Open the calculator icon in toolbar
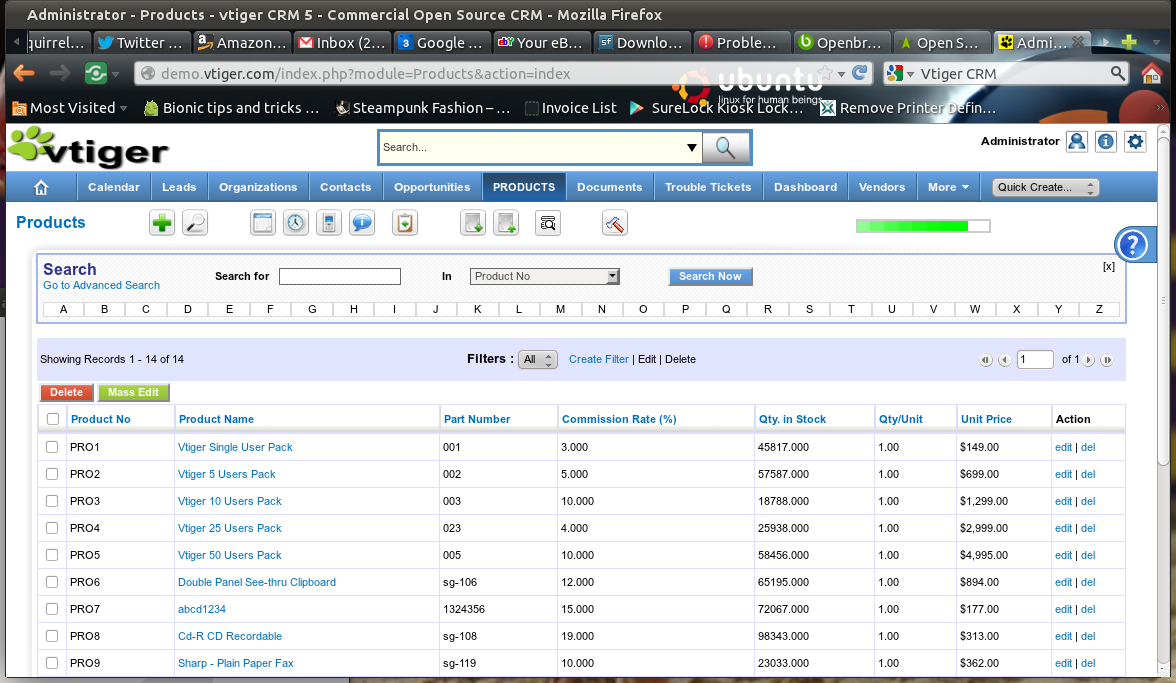The image size is (1176, 683). 328,223
